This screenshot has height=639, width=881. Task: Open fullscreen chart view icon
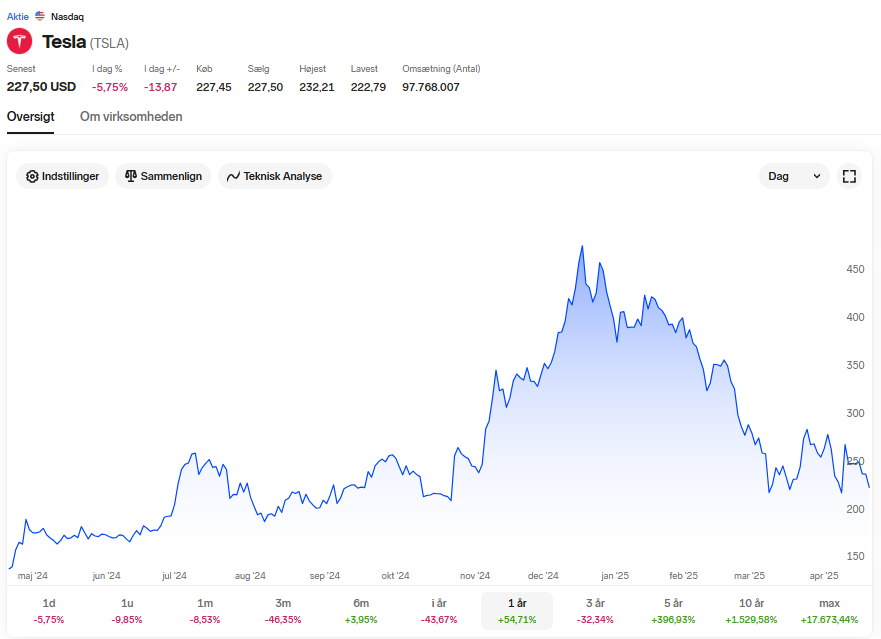[x=849, y=176]
